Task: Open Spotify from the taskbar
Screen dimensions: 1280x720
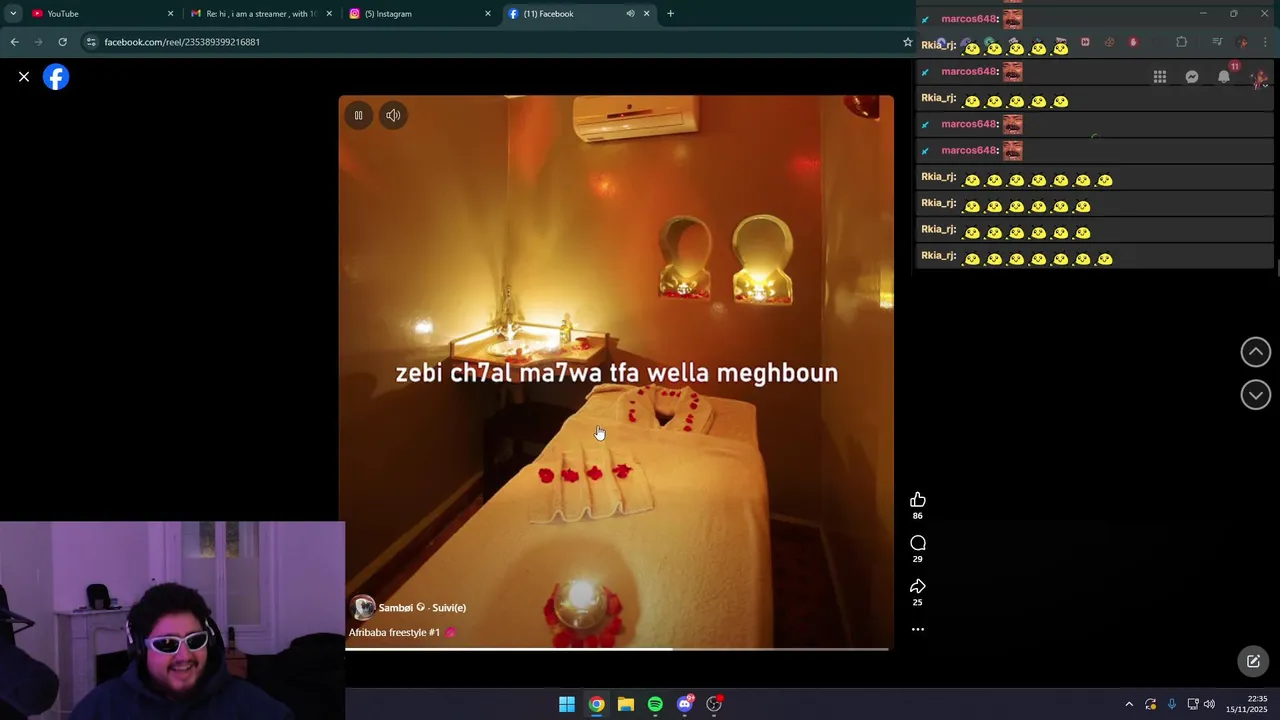Action: tap(655, 704)
